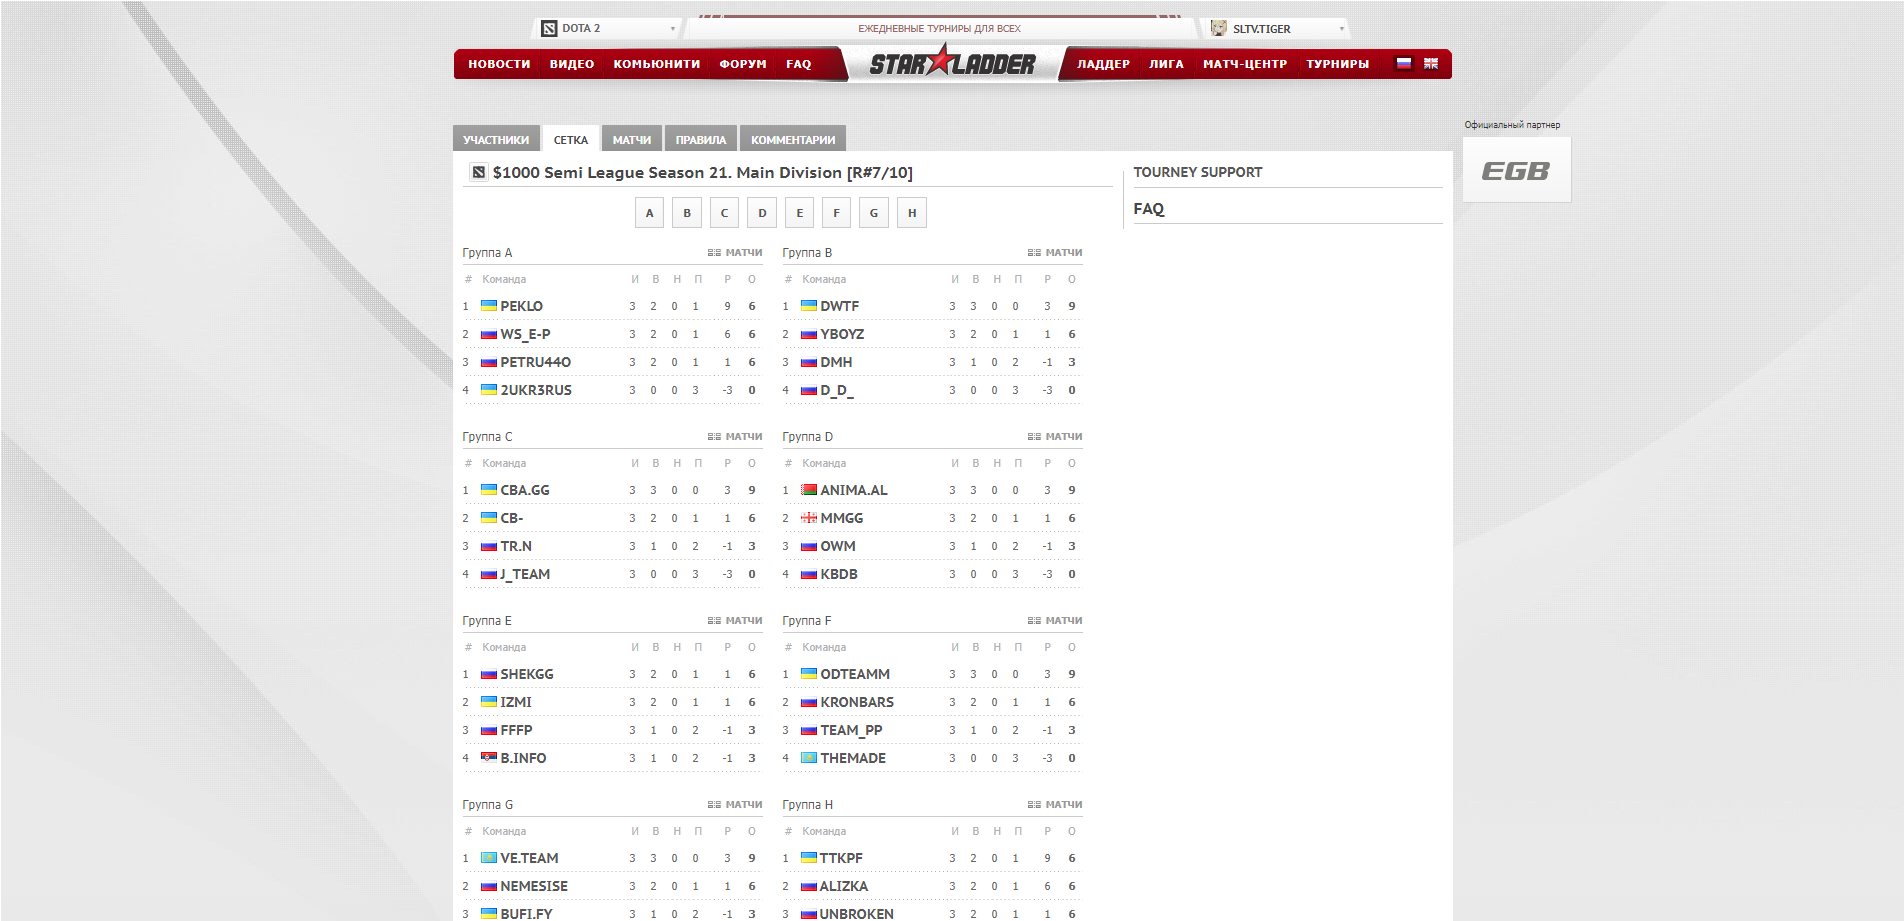Switch to the Участники tab
This screenshot has height=921, width=1904.
click(x=496, y=140)
